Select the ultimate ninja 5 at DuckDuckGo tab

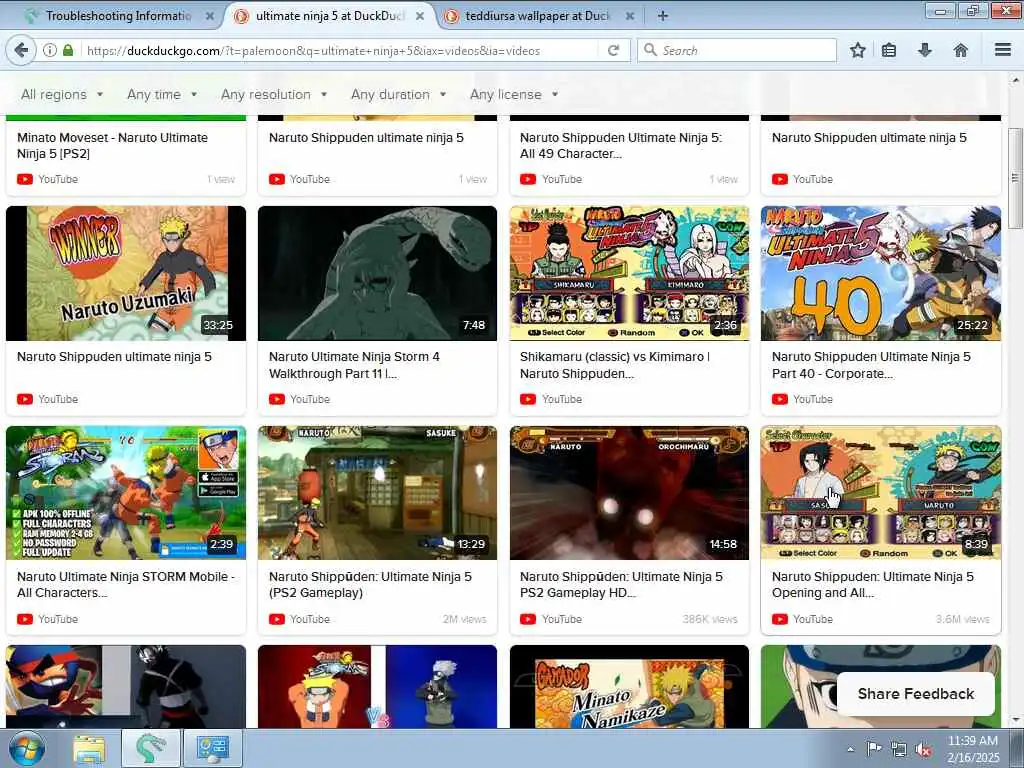pyautogui.click(x=330, y=16)
